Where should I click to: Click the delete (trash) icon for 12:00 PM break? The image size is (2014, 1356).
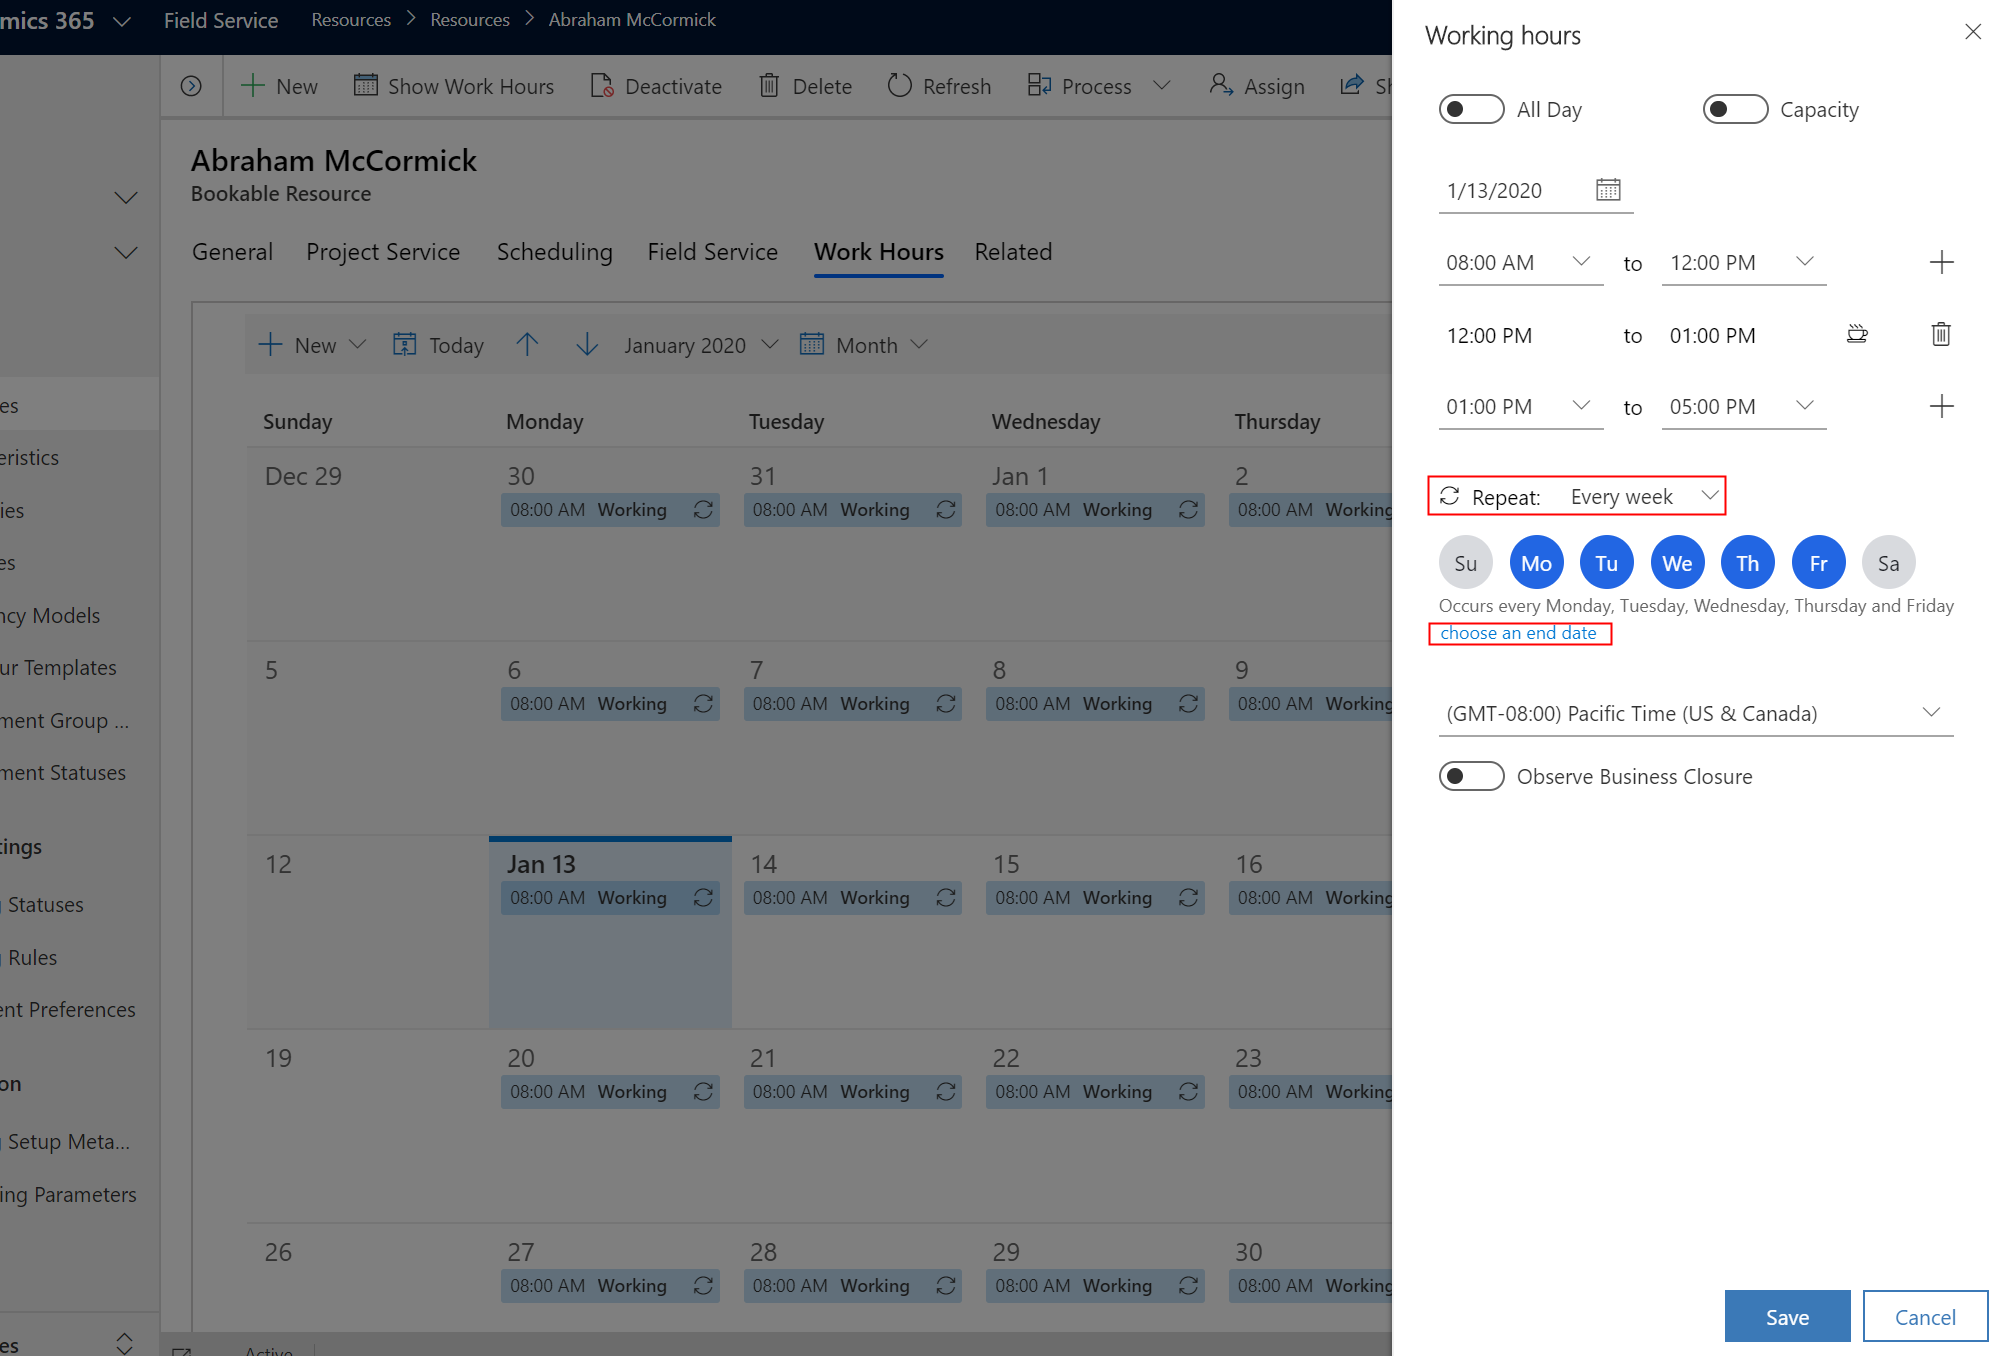pos(1941,333)
